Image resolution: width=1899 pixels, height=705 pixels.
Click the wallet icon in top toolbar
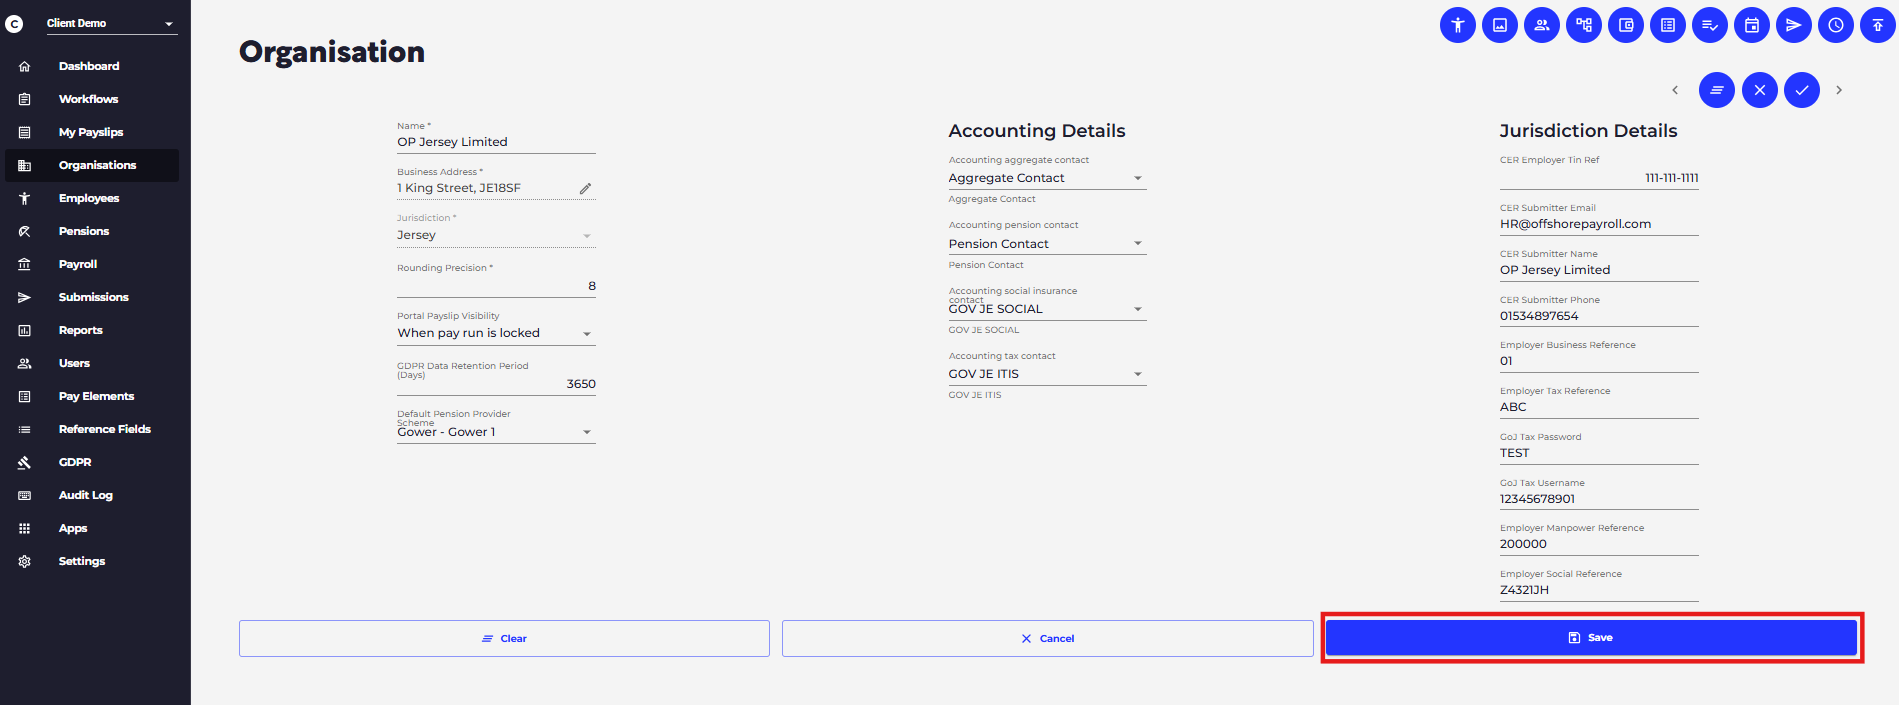1626,25
